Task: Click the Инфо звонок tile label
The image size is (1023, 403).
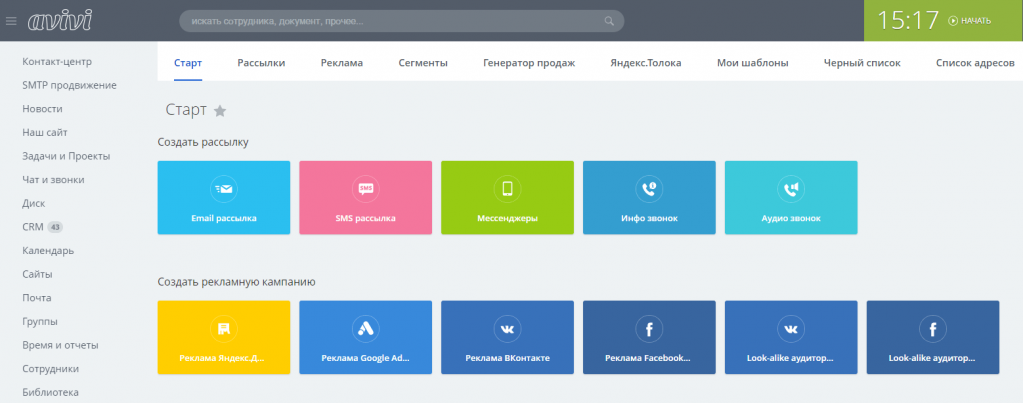Action: pos(649,218)
